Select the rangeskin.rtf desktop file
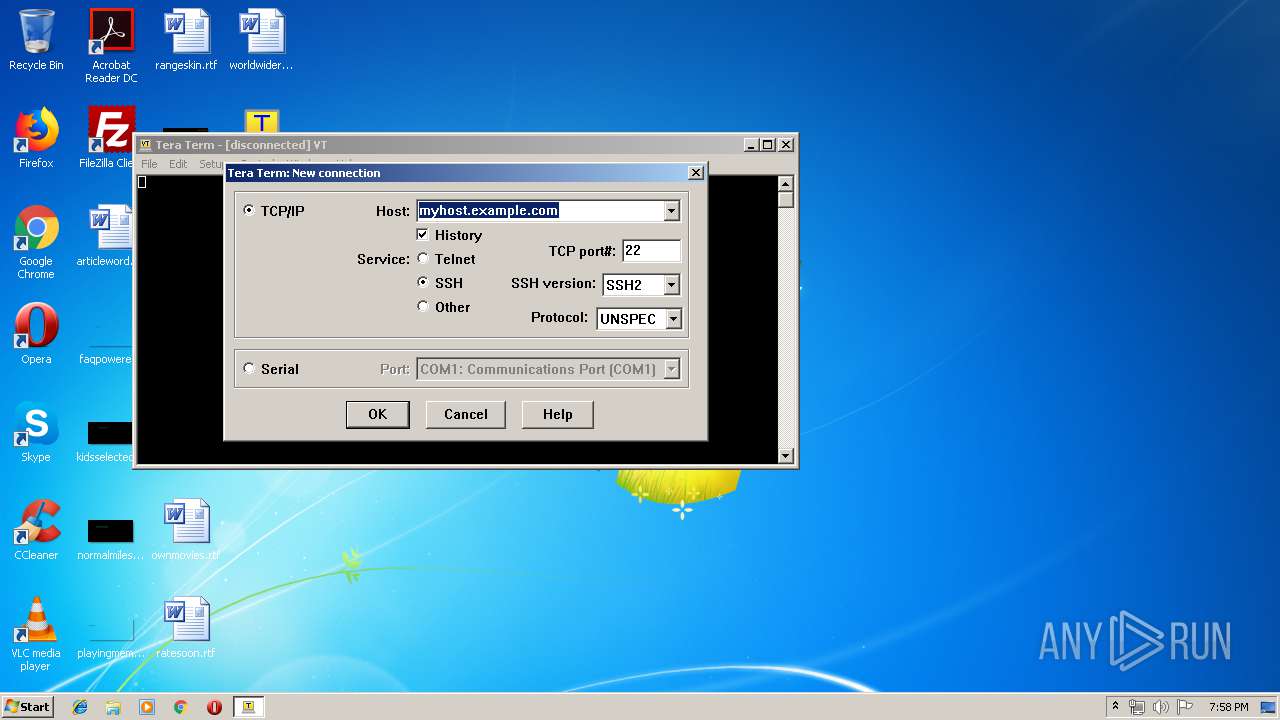The height and width of the screenshot is (720, 1280). click(x=186, y=40)
